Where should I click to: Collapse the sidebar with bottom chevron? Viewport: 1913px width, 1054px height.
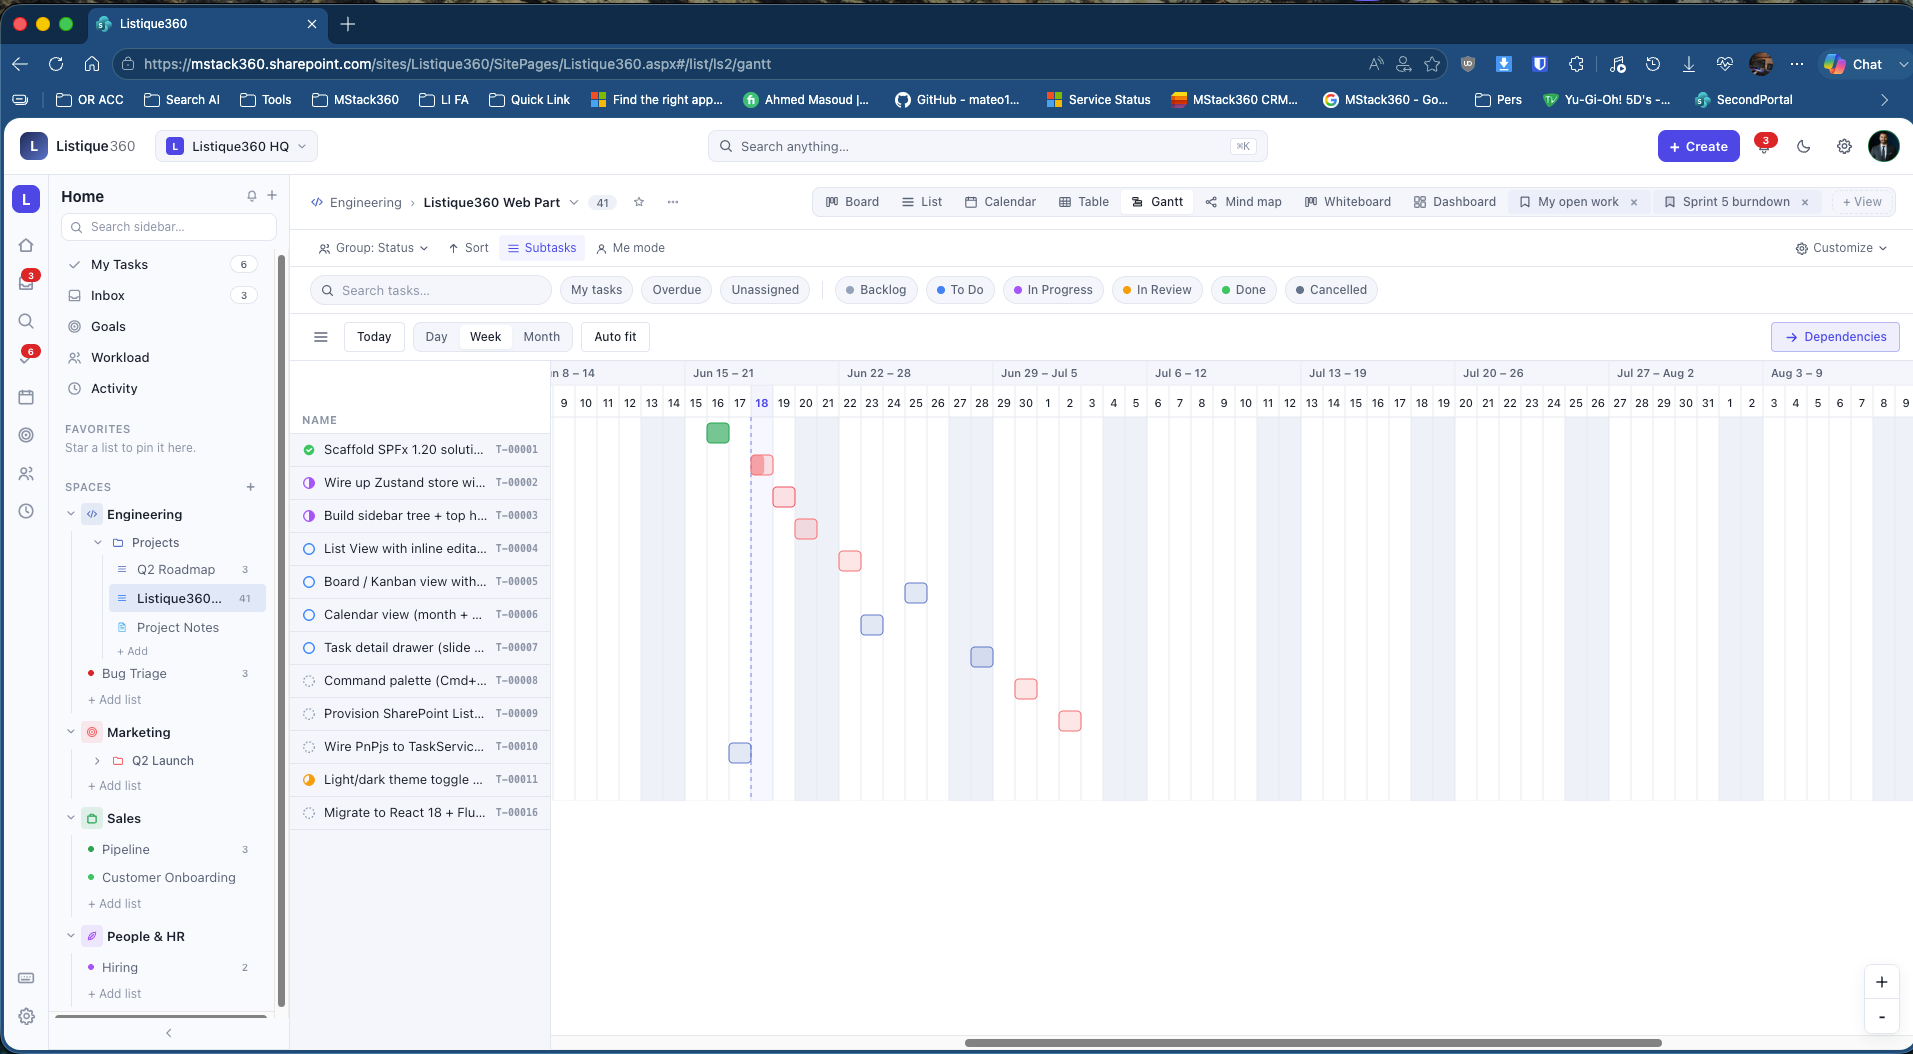click(x=169, y=1033)
